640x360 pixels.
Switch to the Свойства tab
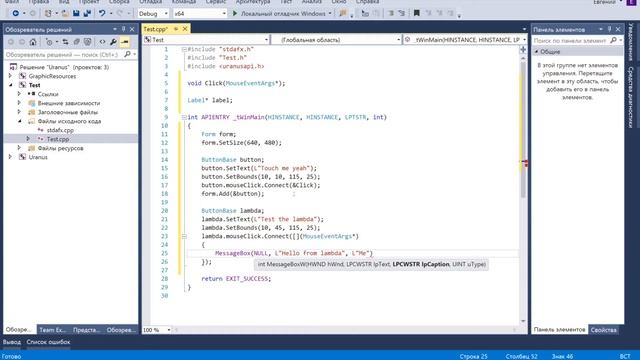(x=603, y=330)
